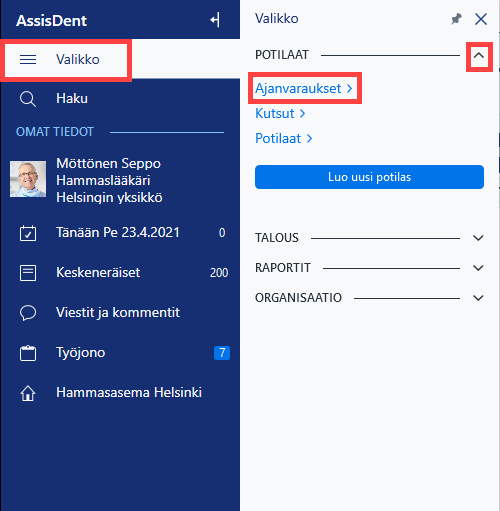Image resolution: width=500 pixels, height=511 pixels.
Task: Open Viestit ja kommentit speech bubble icon
Action: 28,313
